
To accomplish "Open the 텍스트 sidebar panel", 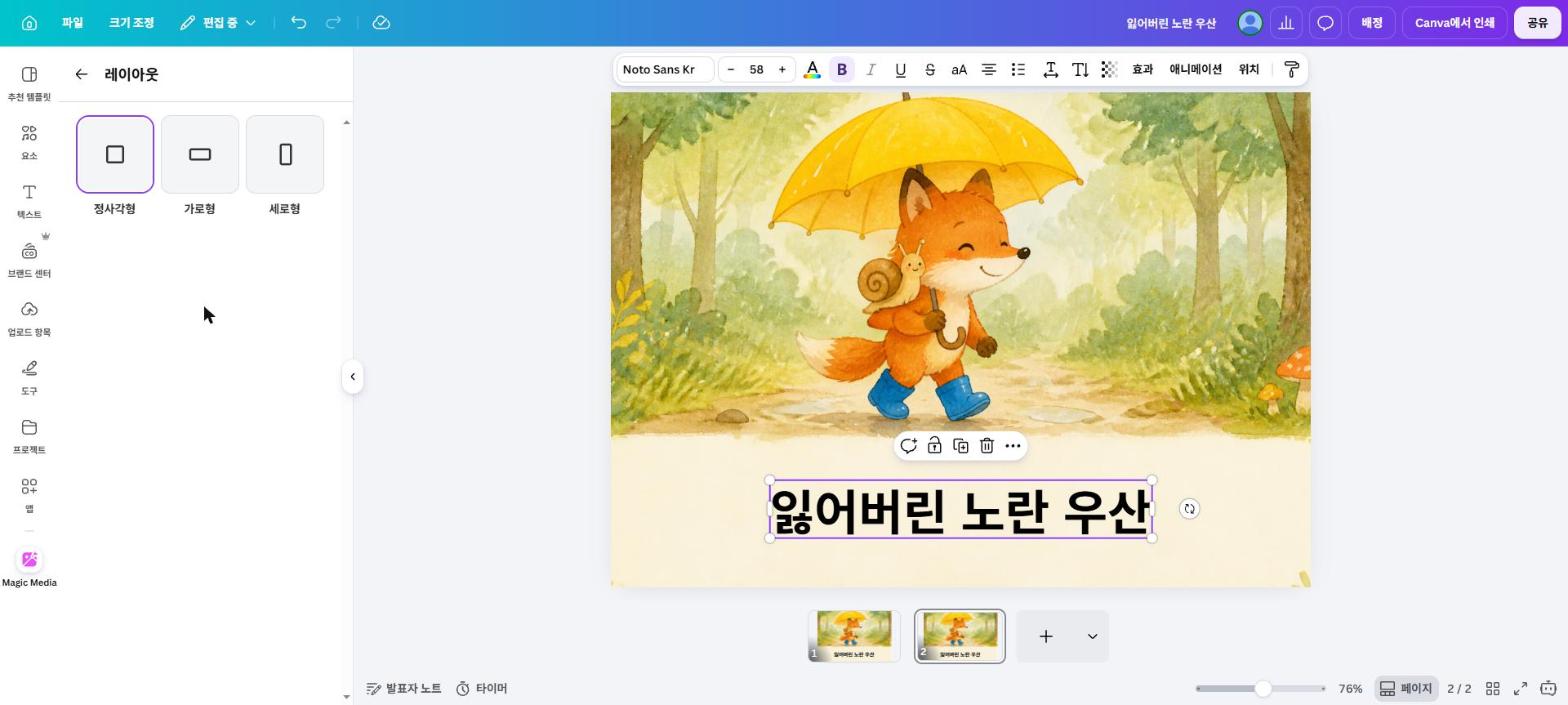I will (29, 201).
